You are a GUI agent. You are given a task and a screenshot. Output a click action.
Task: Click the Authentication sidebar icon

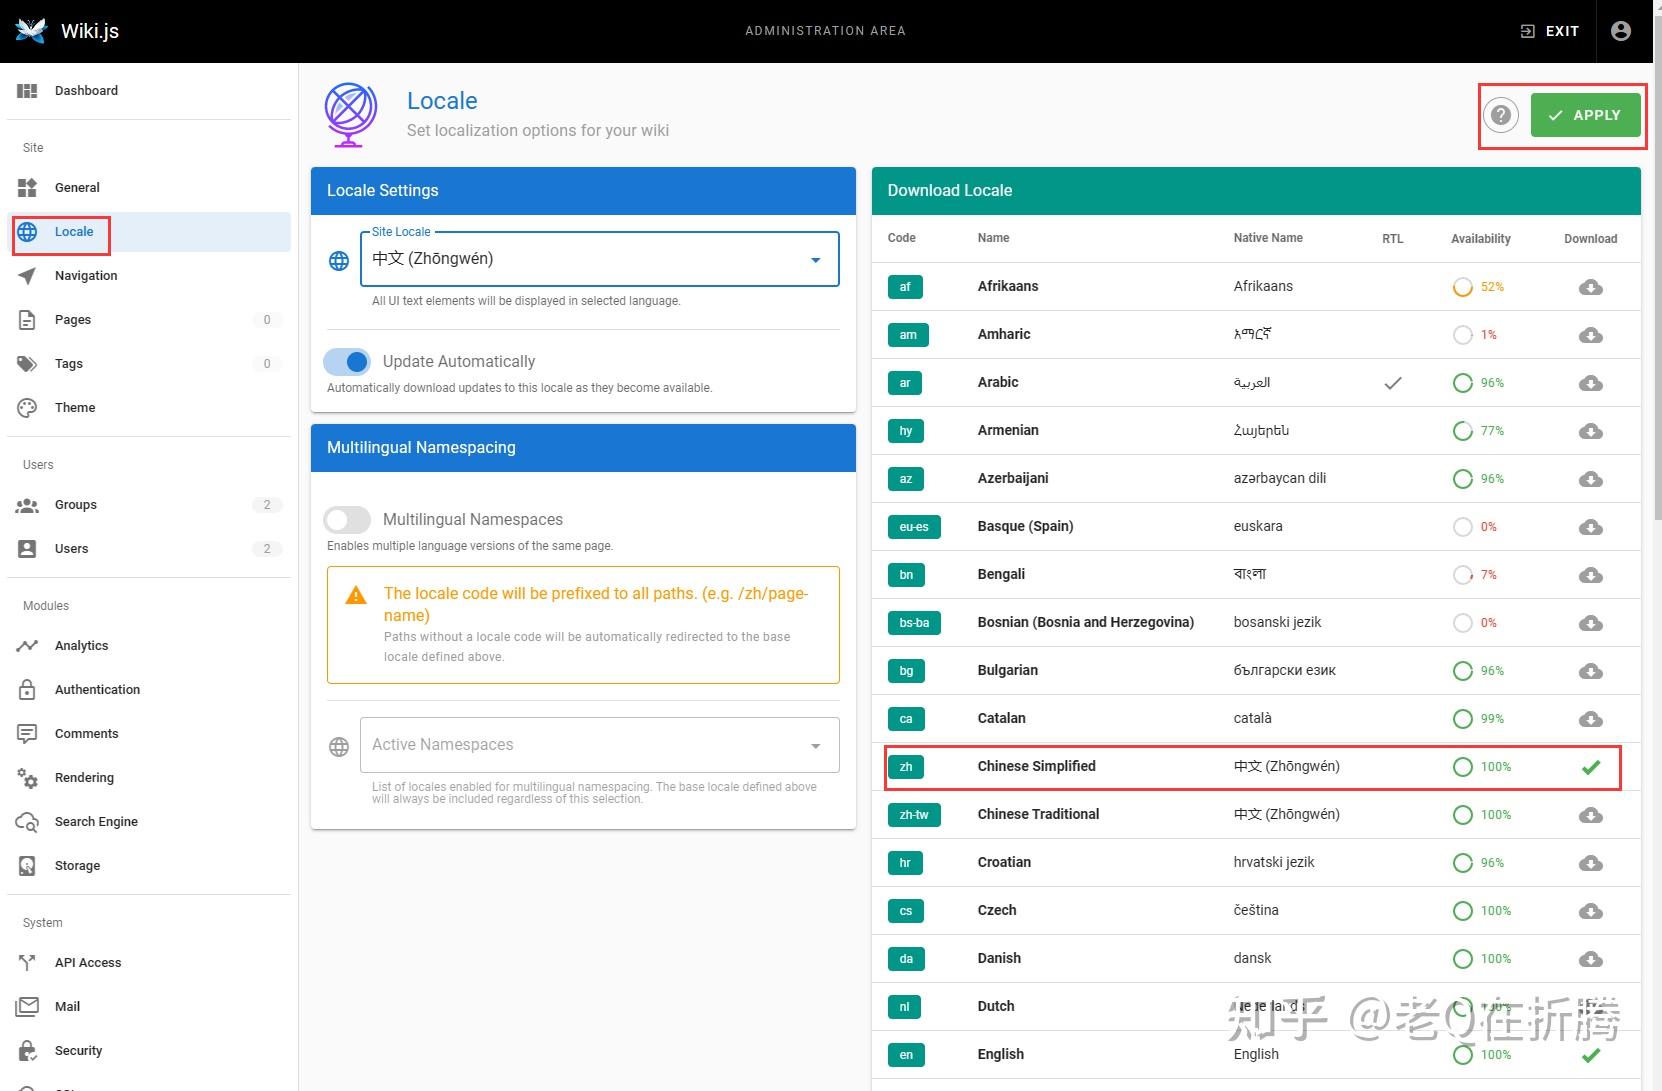point(27,689)
